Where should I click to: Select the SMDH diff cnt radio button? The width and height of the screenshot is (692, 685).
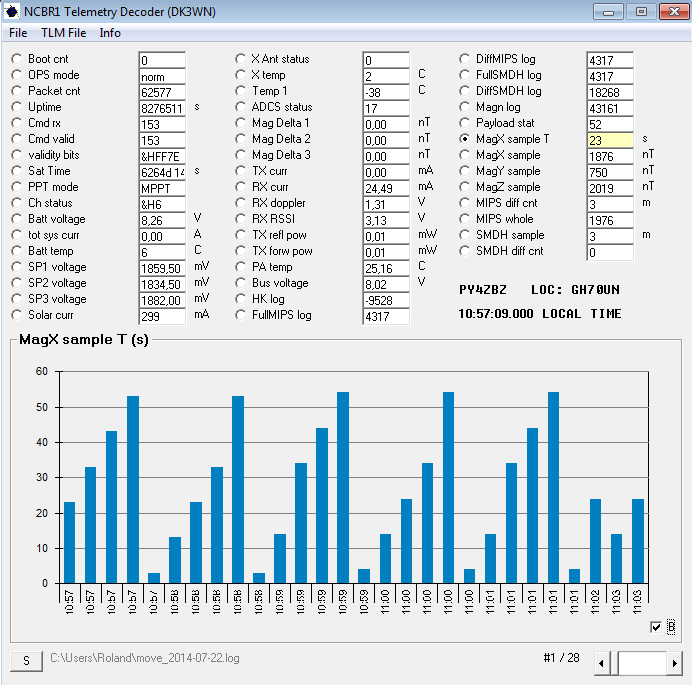(465, 251)
